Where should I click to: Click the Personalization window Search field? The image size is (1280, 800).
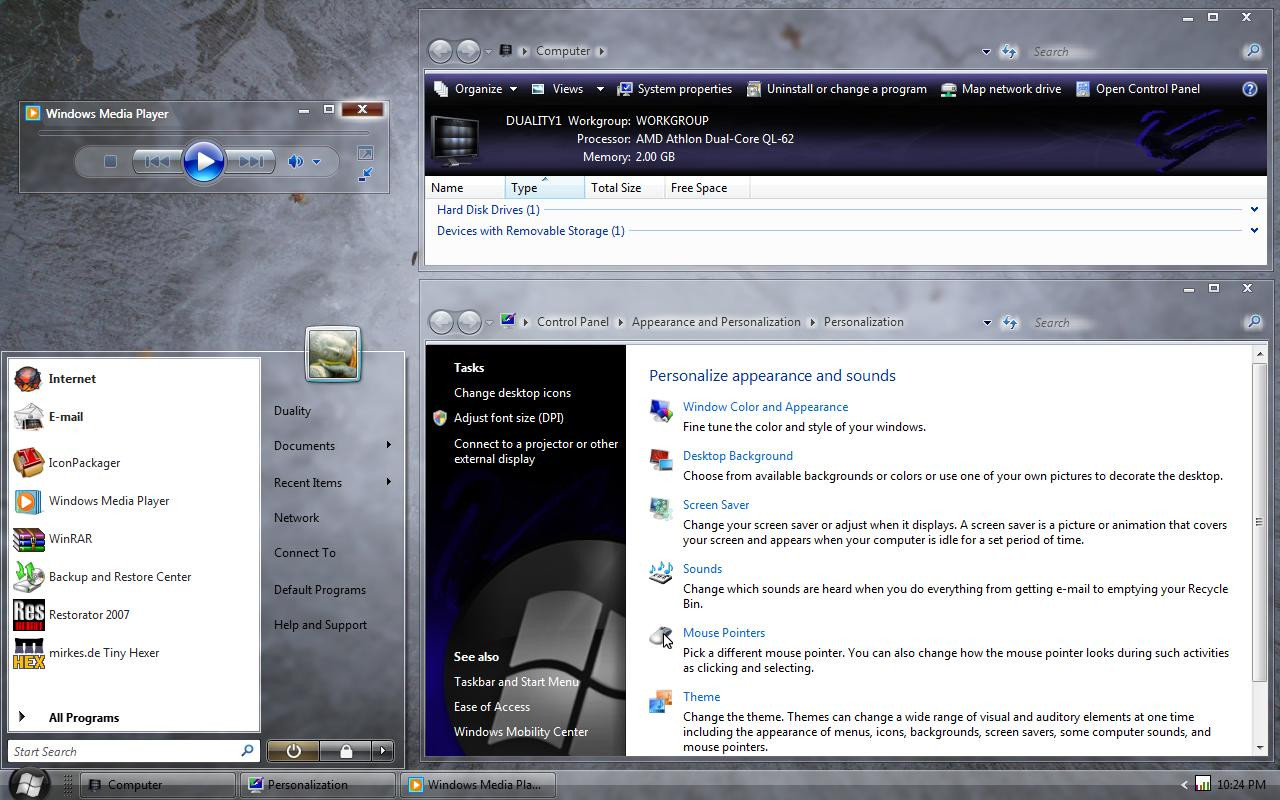click(x=1131, y=322)
